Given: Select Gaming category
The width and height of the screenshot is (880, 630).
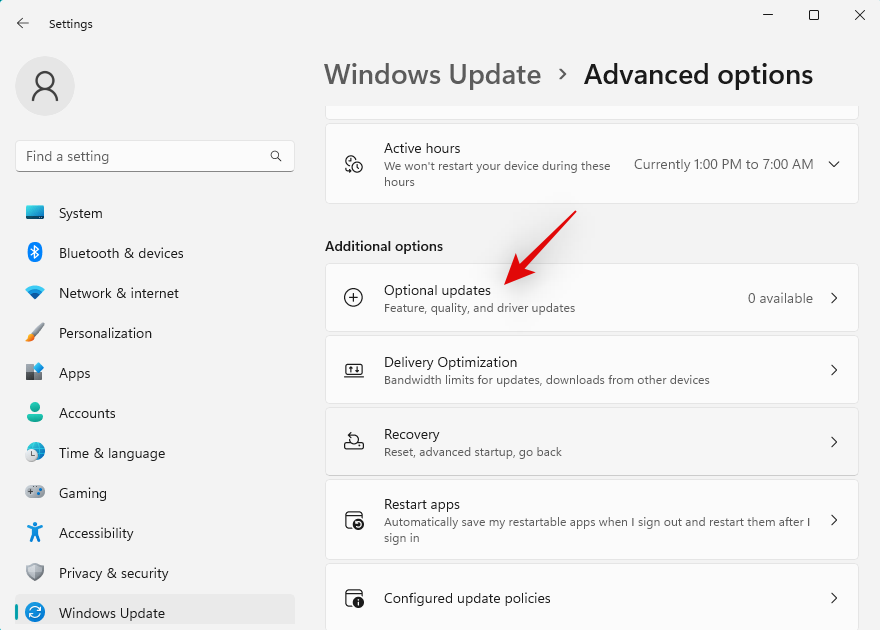Looking at the screenshot, I should click(x=155, y=493).
